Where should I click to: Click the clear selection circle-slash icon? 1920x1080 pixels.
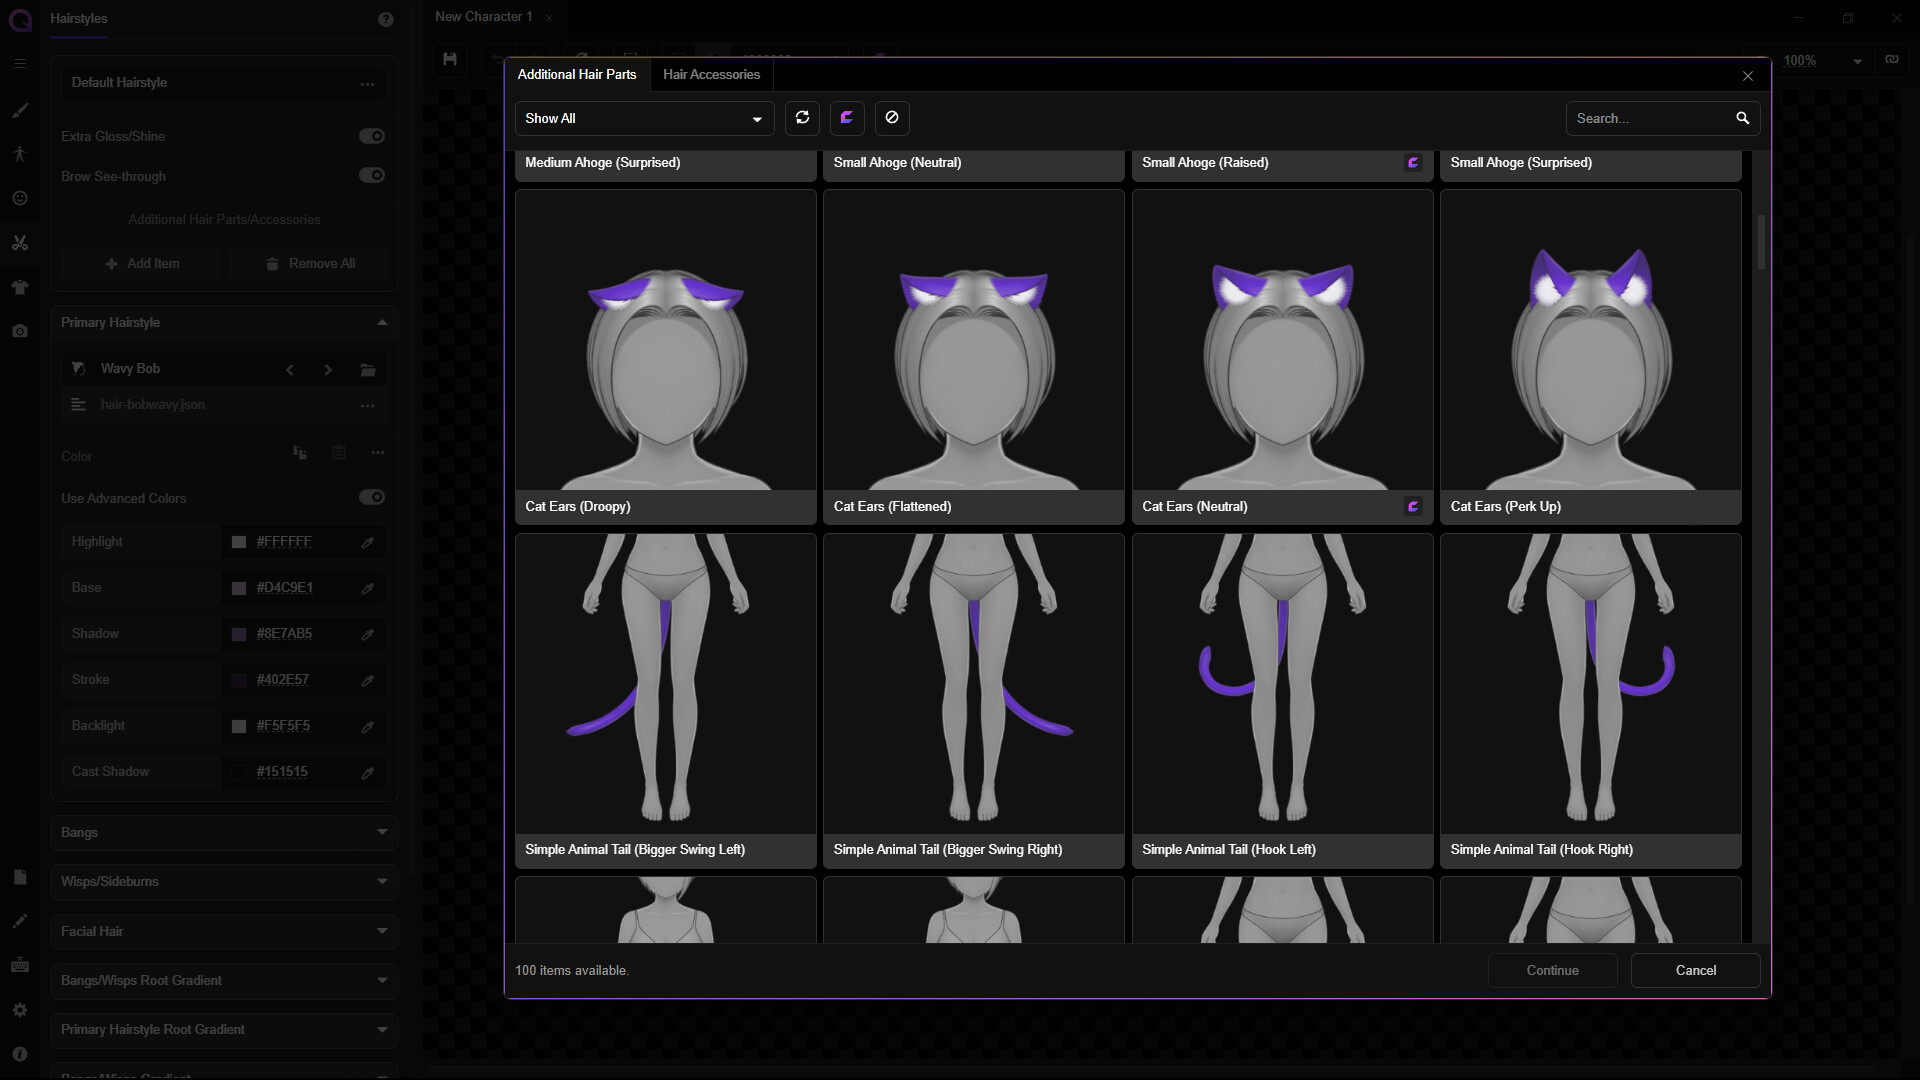pyautogui.click(x=892, y=118)
